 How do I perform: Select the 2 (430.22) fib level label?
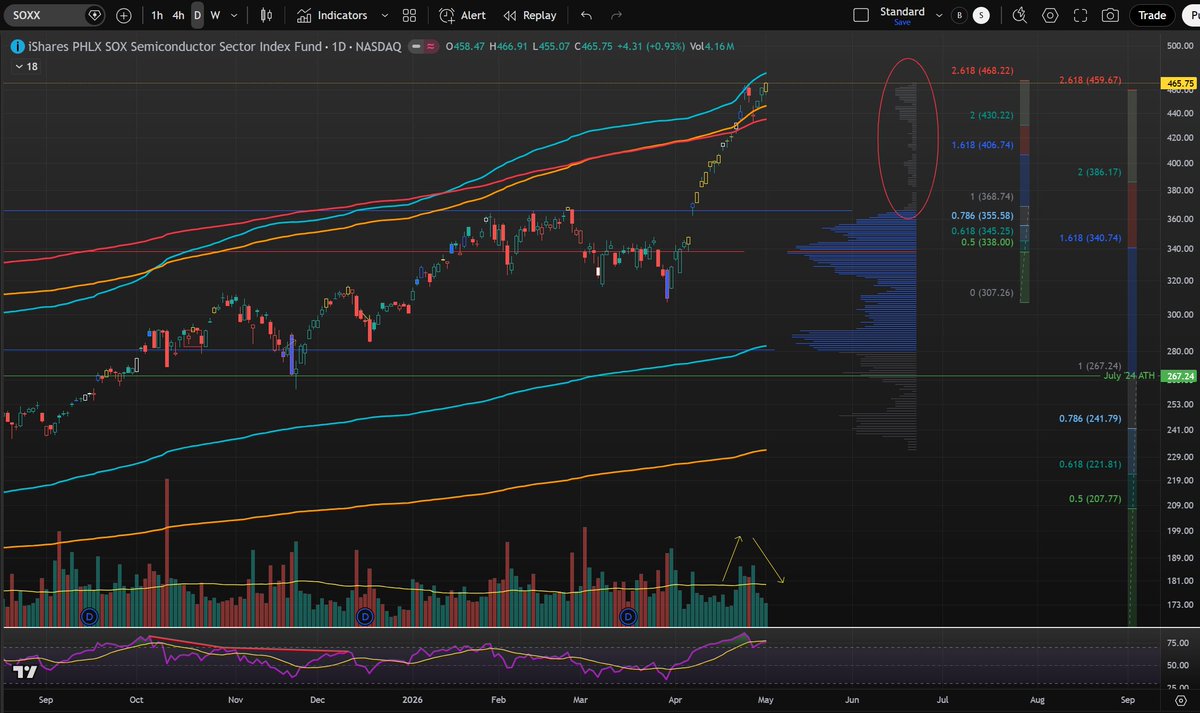pyautogui.click(x=992, y=116)
